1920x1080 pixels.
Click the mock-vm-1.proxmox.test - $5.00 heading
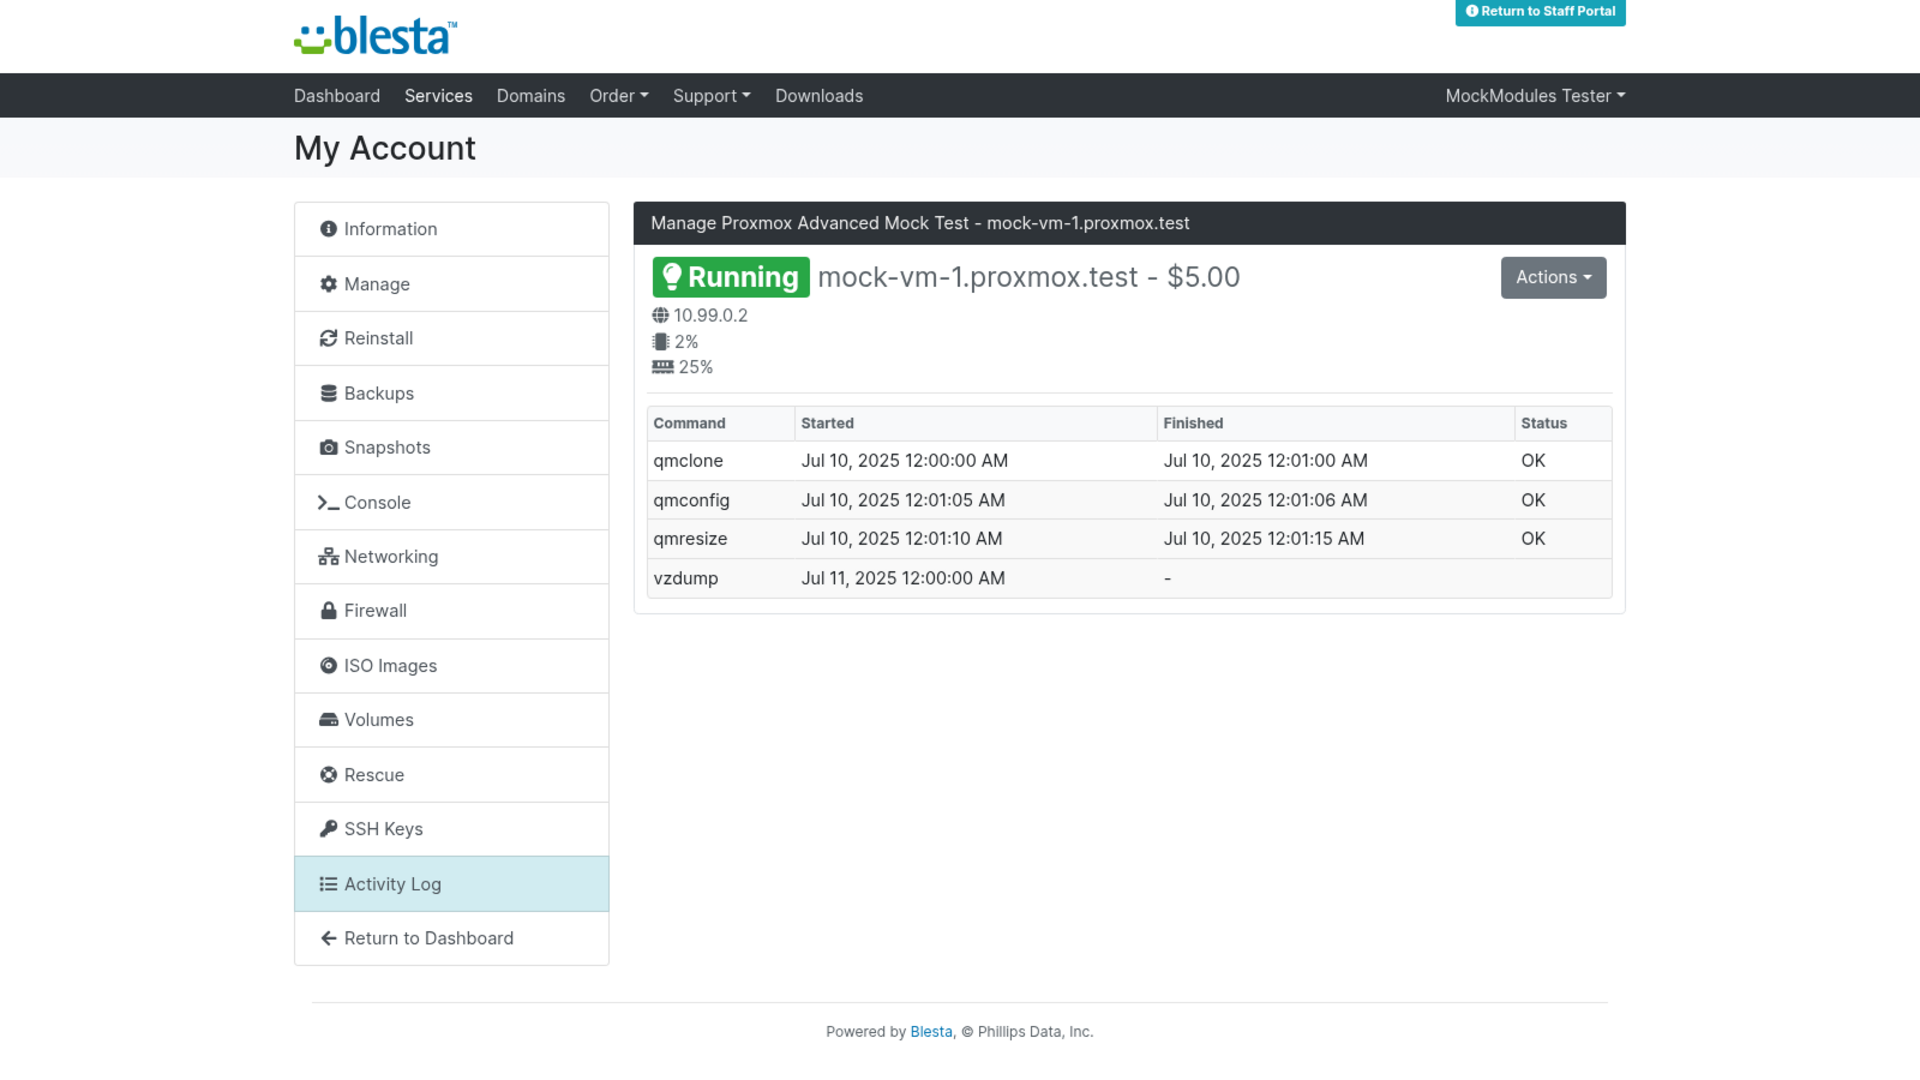(x=1029, y=277)
